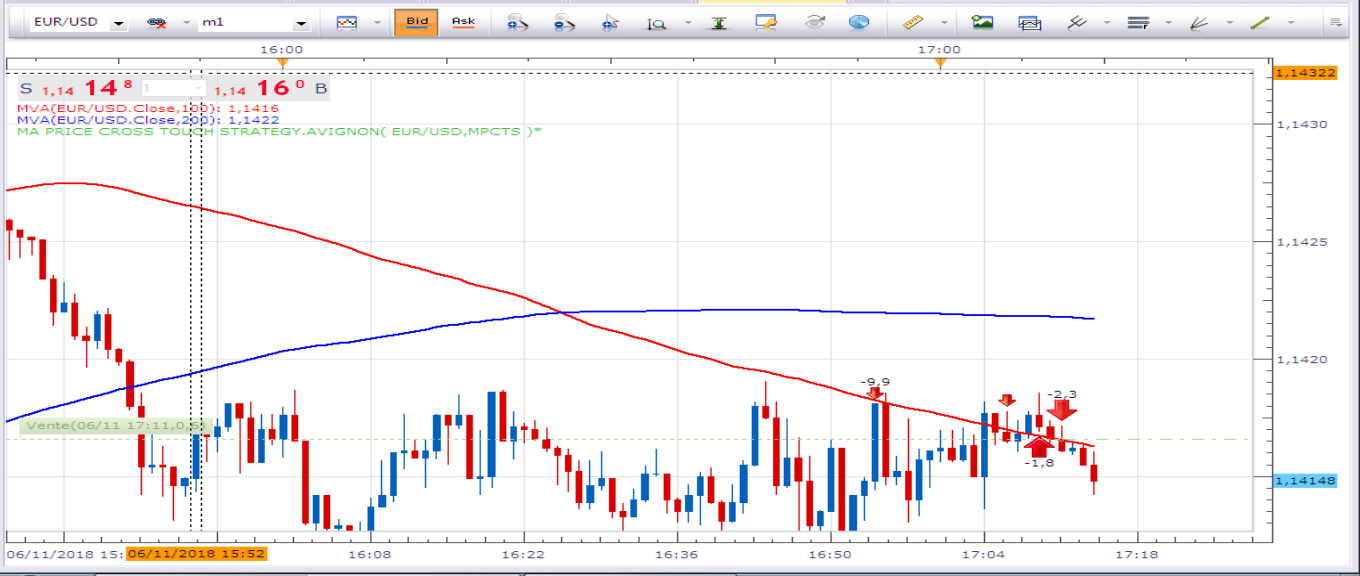Click the blue globe icon
This screenshot has width=1360, height=576.
click(x=859, y=22)
